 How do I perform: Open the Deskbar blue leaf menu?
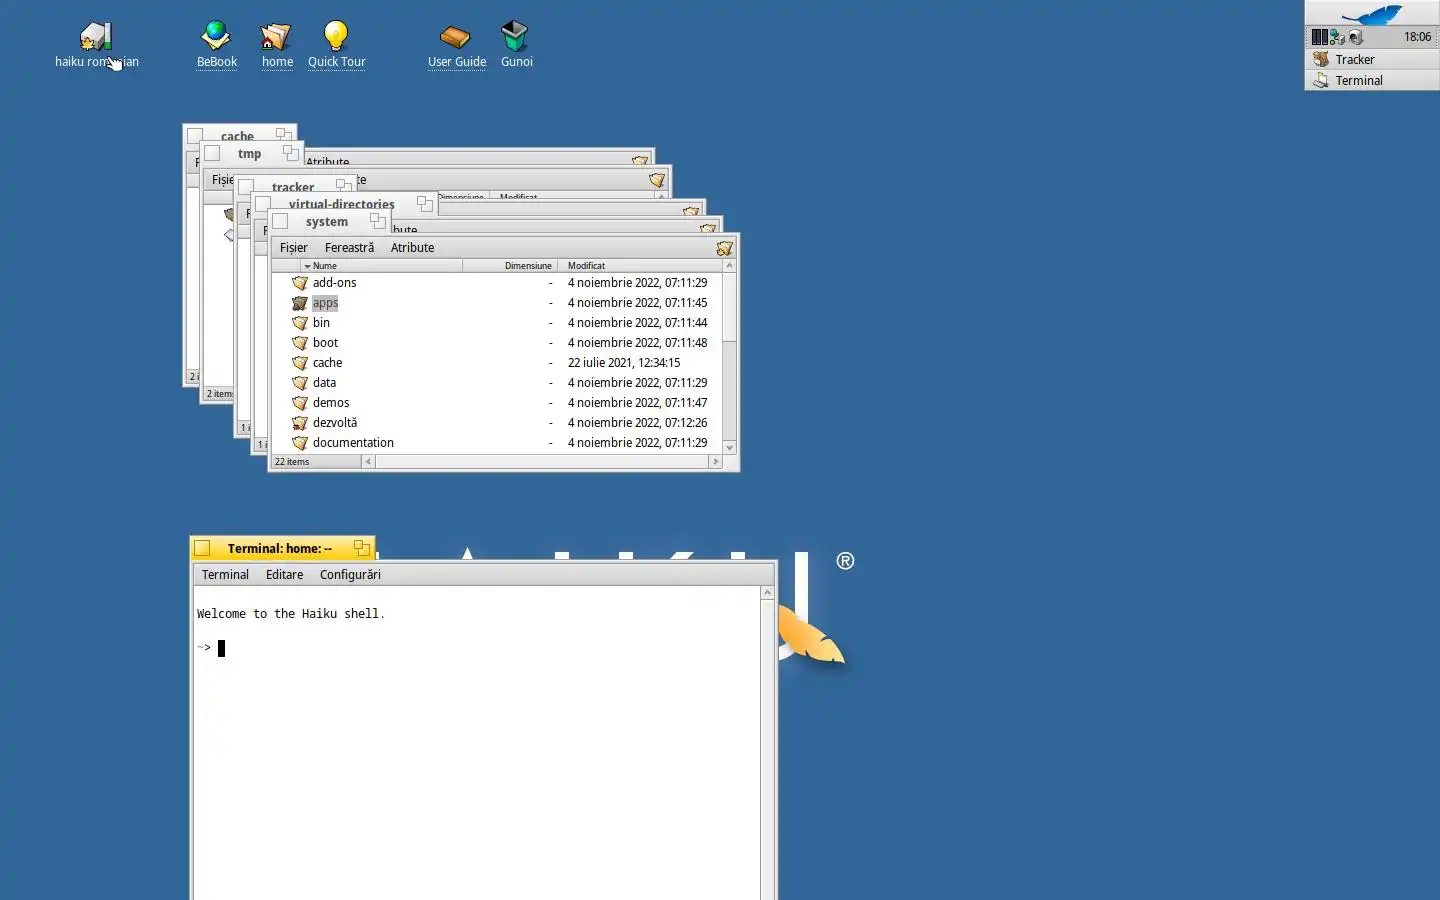[x=1372, y=14]
